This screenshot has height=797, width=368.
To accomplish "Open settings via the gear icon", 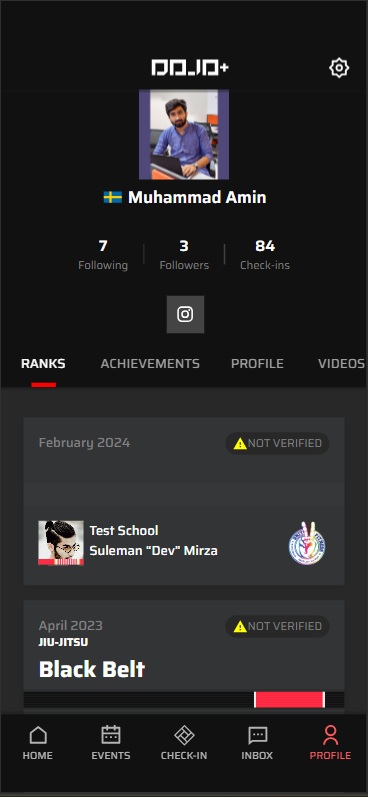I will point(339,68).
